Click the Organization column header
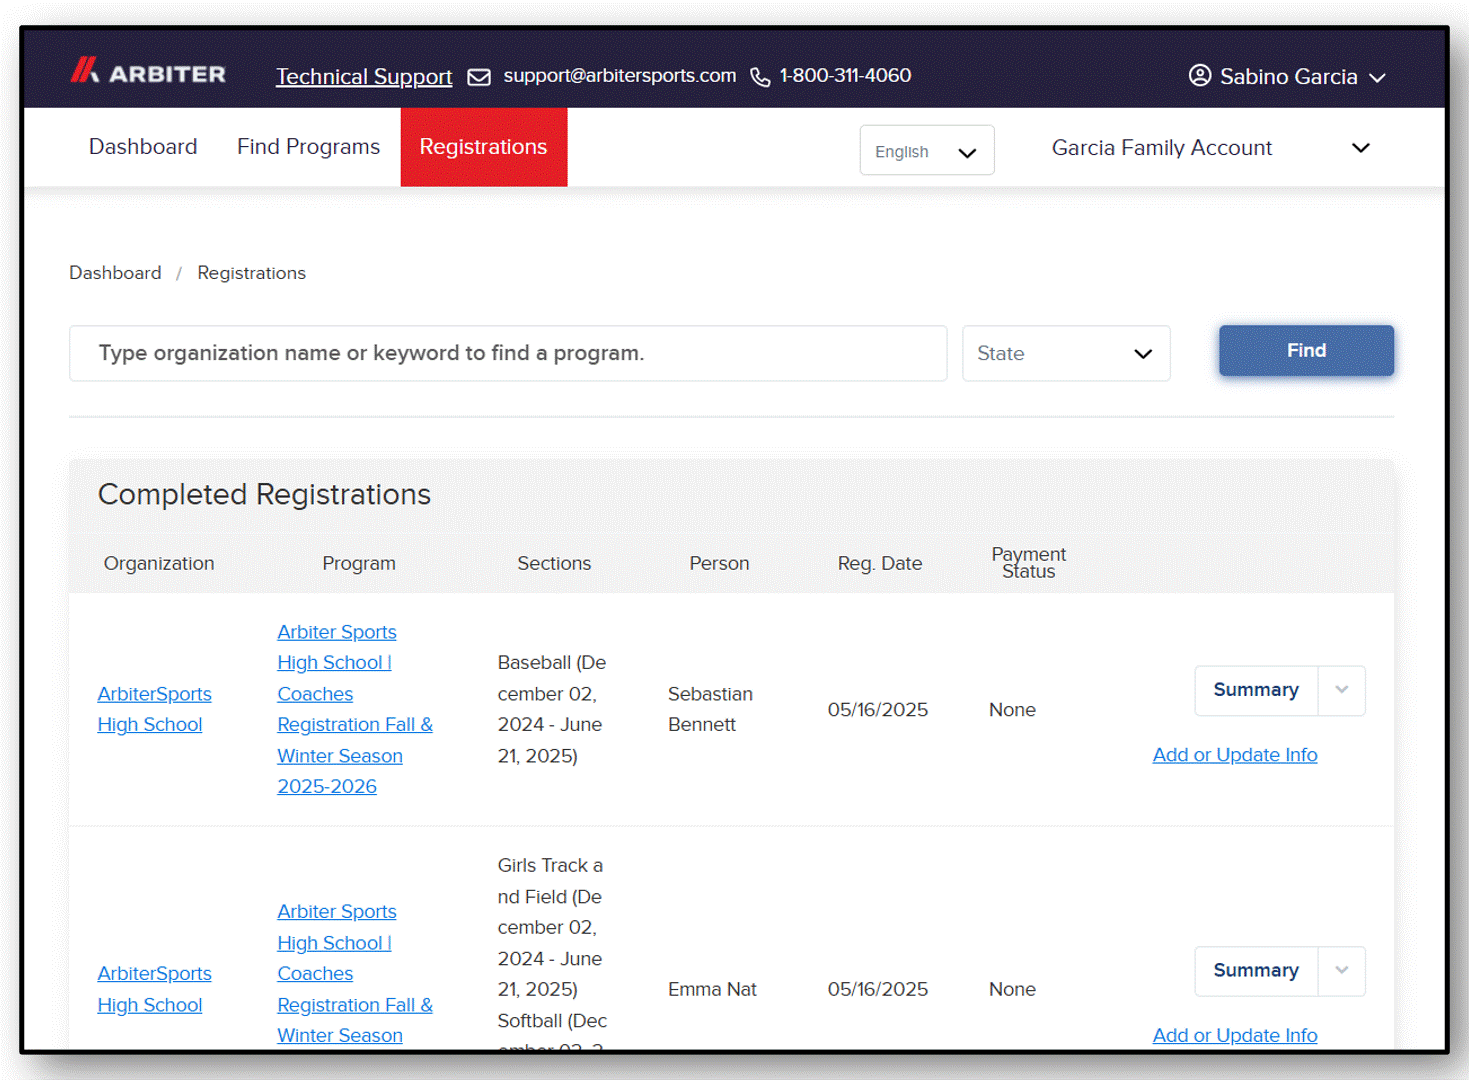Screen dimensions: 1469x1080 (x=159, y=563)
